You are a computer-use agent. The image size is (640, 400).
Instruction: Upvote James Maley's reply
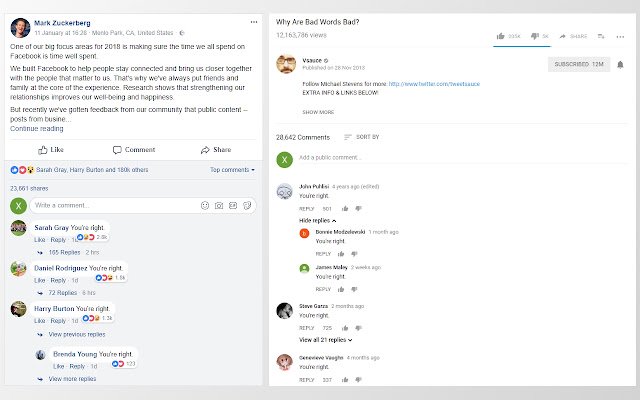click(341, 289)
